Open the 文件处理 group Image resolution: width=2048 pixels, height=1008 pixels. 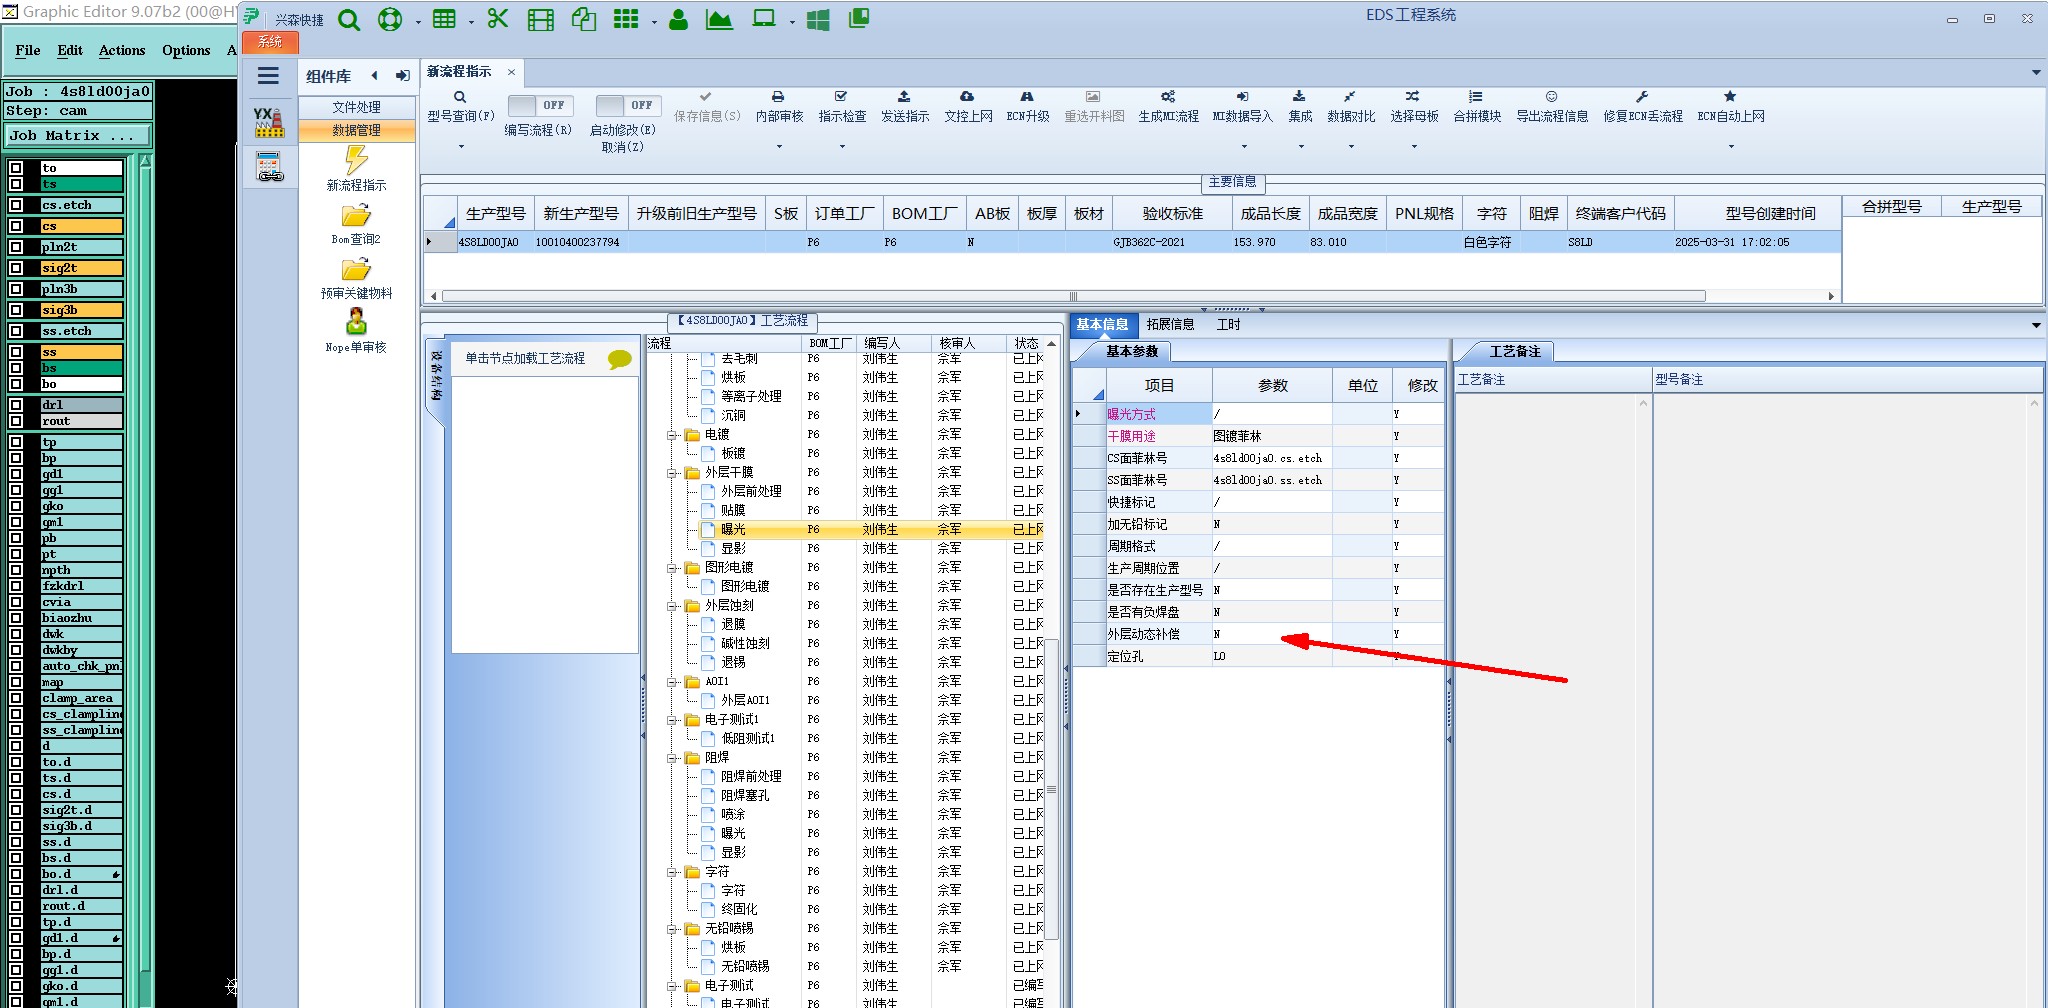tap(356, 107)
